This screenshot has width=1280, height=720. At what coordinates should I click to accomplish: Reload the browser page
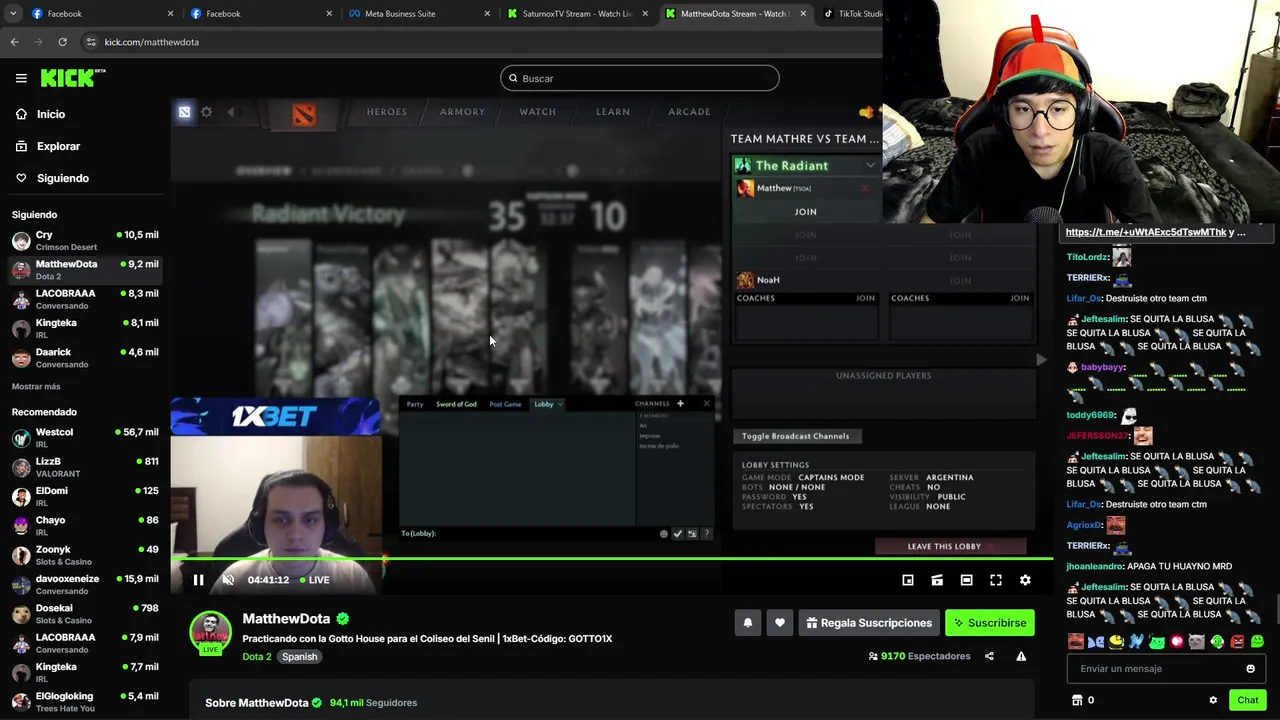point(62,42)
